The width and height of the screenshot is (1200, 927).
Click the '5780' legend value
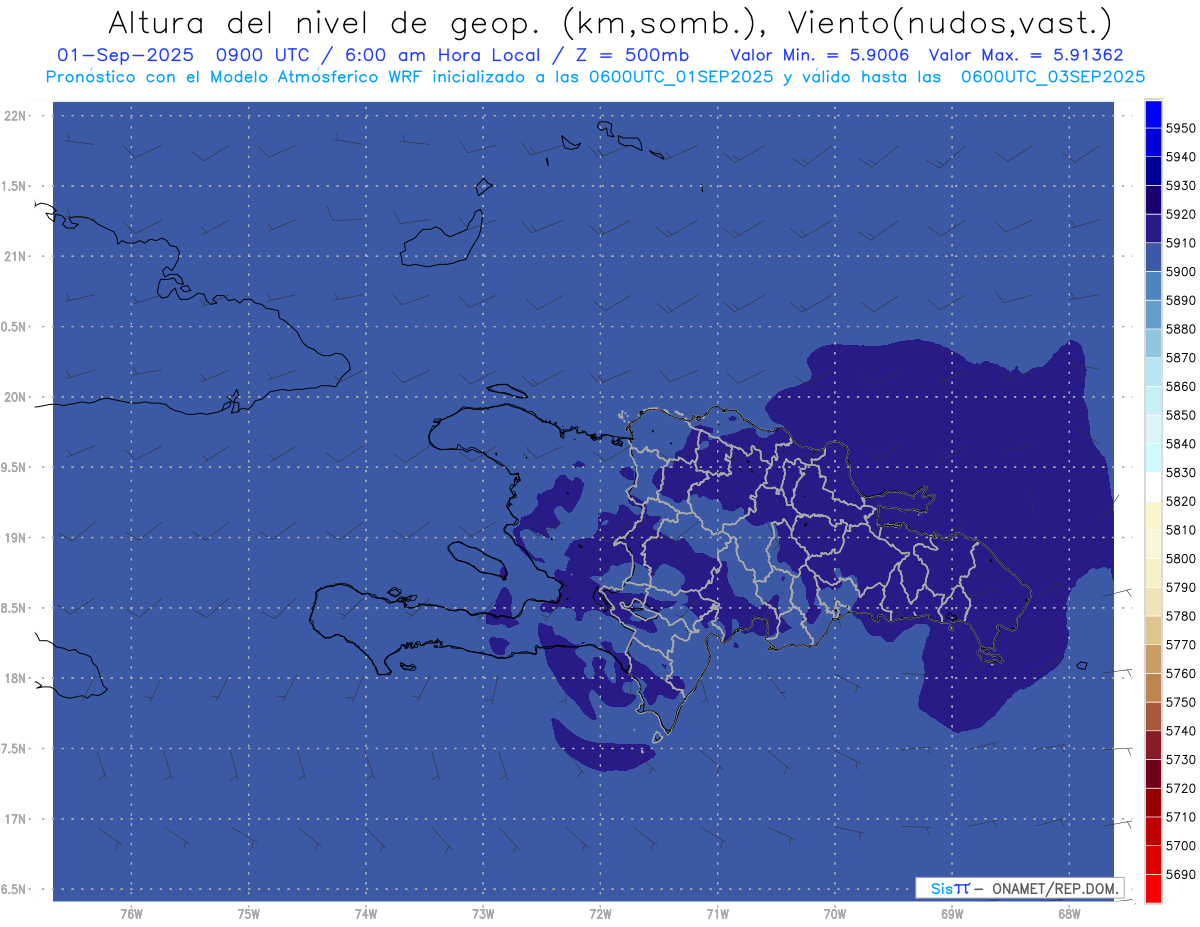(x=1180, y=616)
